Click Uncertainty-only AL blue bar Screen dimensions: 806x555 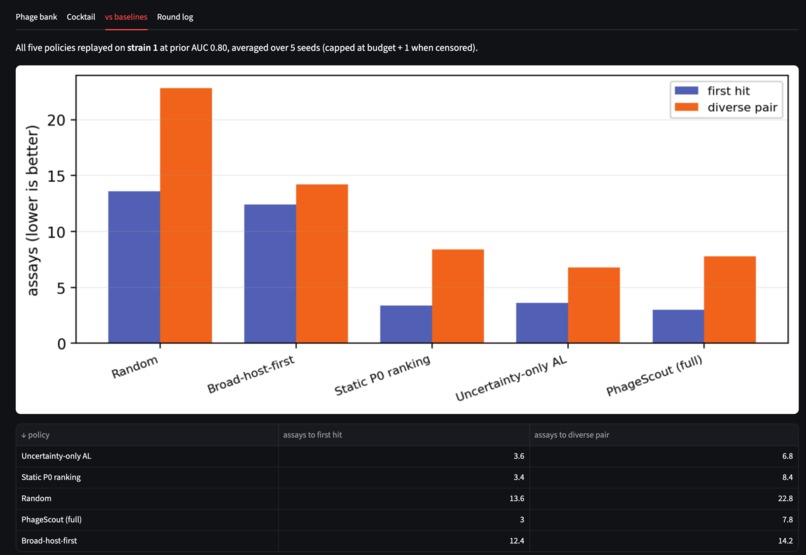coord(542,323)
